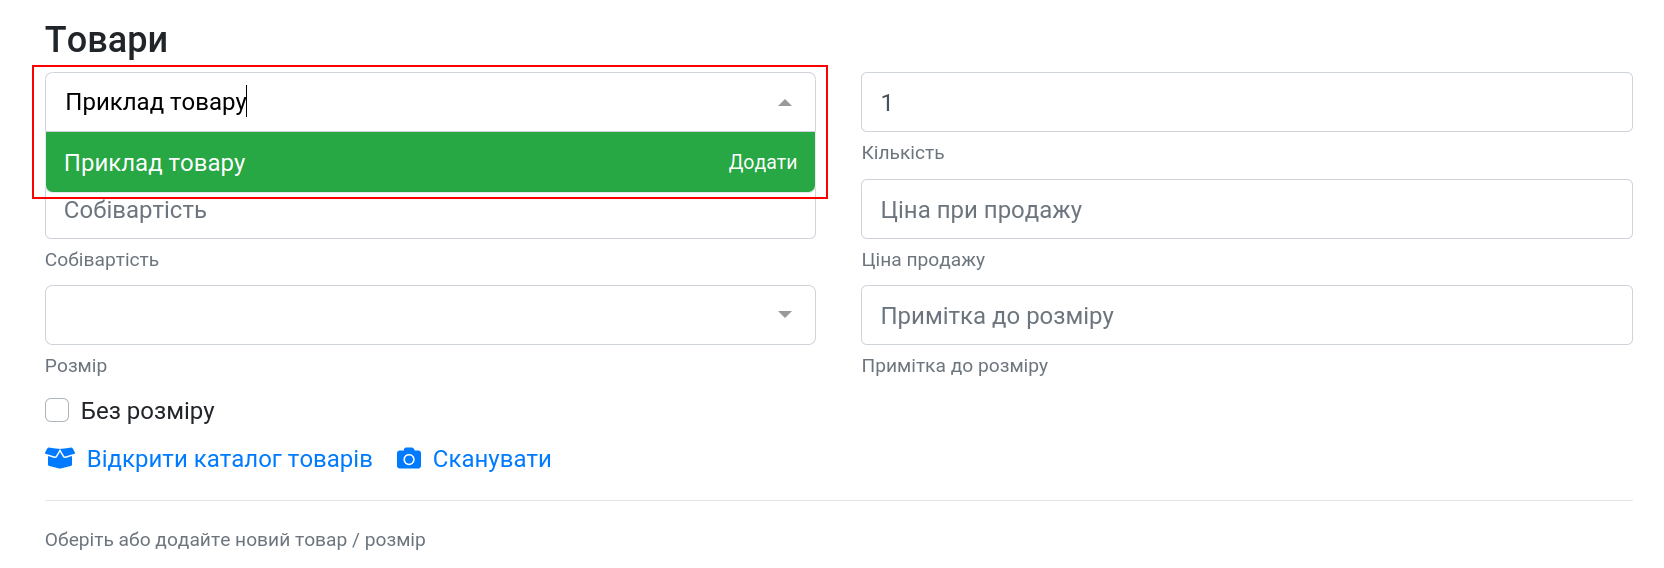The height and width of the screenshot is (568, 1664).
Task: Collapse the product search dropdown arrow
Action: coord(785,103)
